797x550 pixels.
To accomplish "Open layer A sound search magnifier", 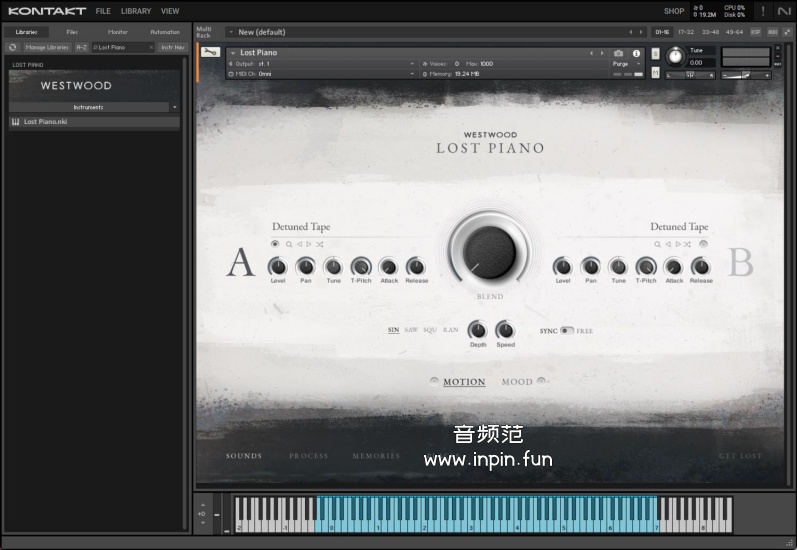I will [x=289, y=244].
